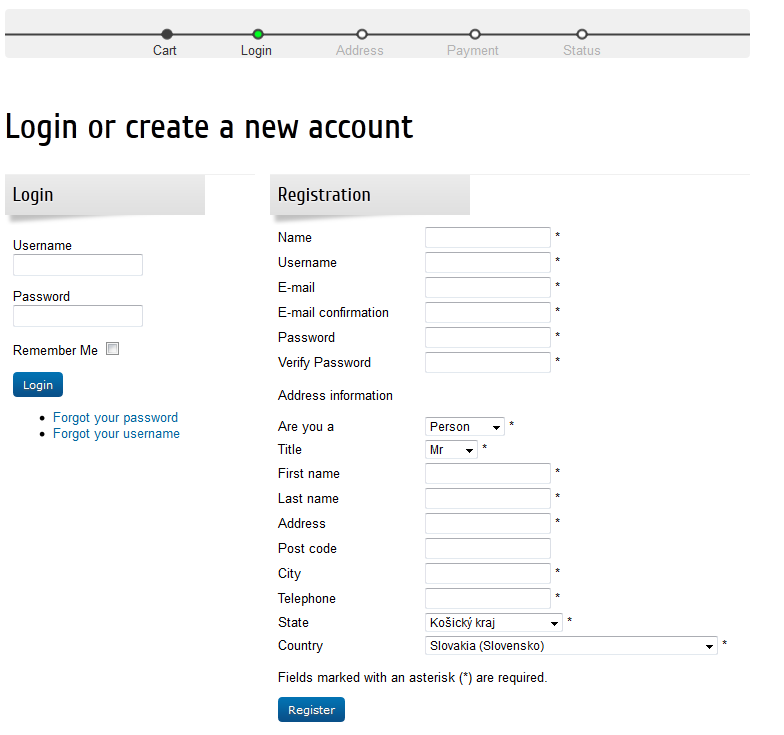The height and width of the screenshot is (735, 784).
Task: Expand the Title dropdown showing Mr
Action: pyautogui.click(x=451, y=450)
